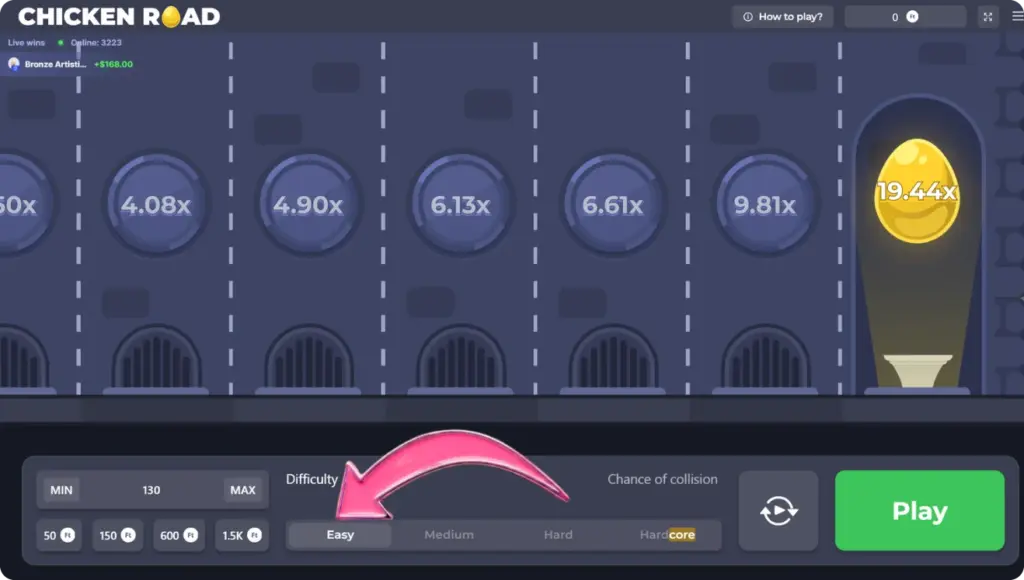Choose the 600 quick bet chip
The width and height of the screenshot is (1024, 580).
tap(178, 536)
